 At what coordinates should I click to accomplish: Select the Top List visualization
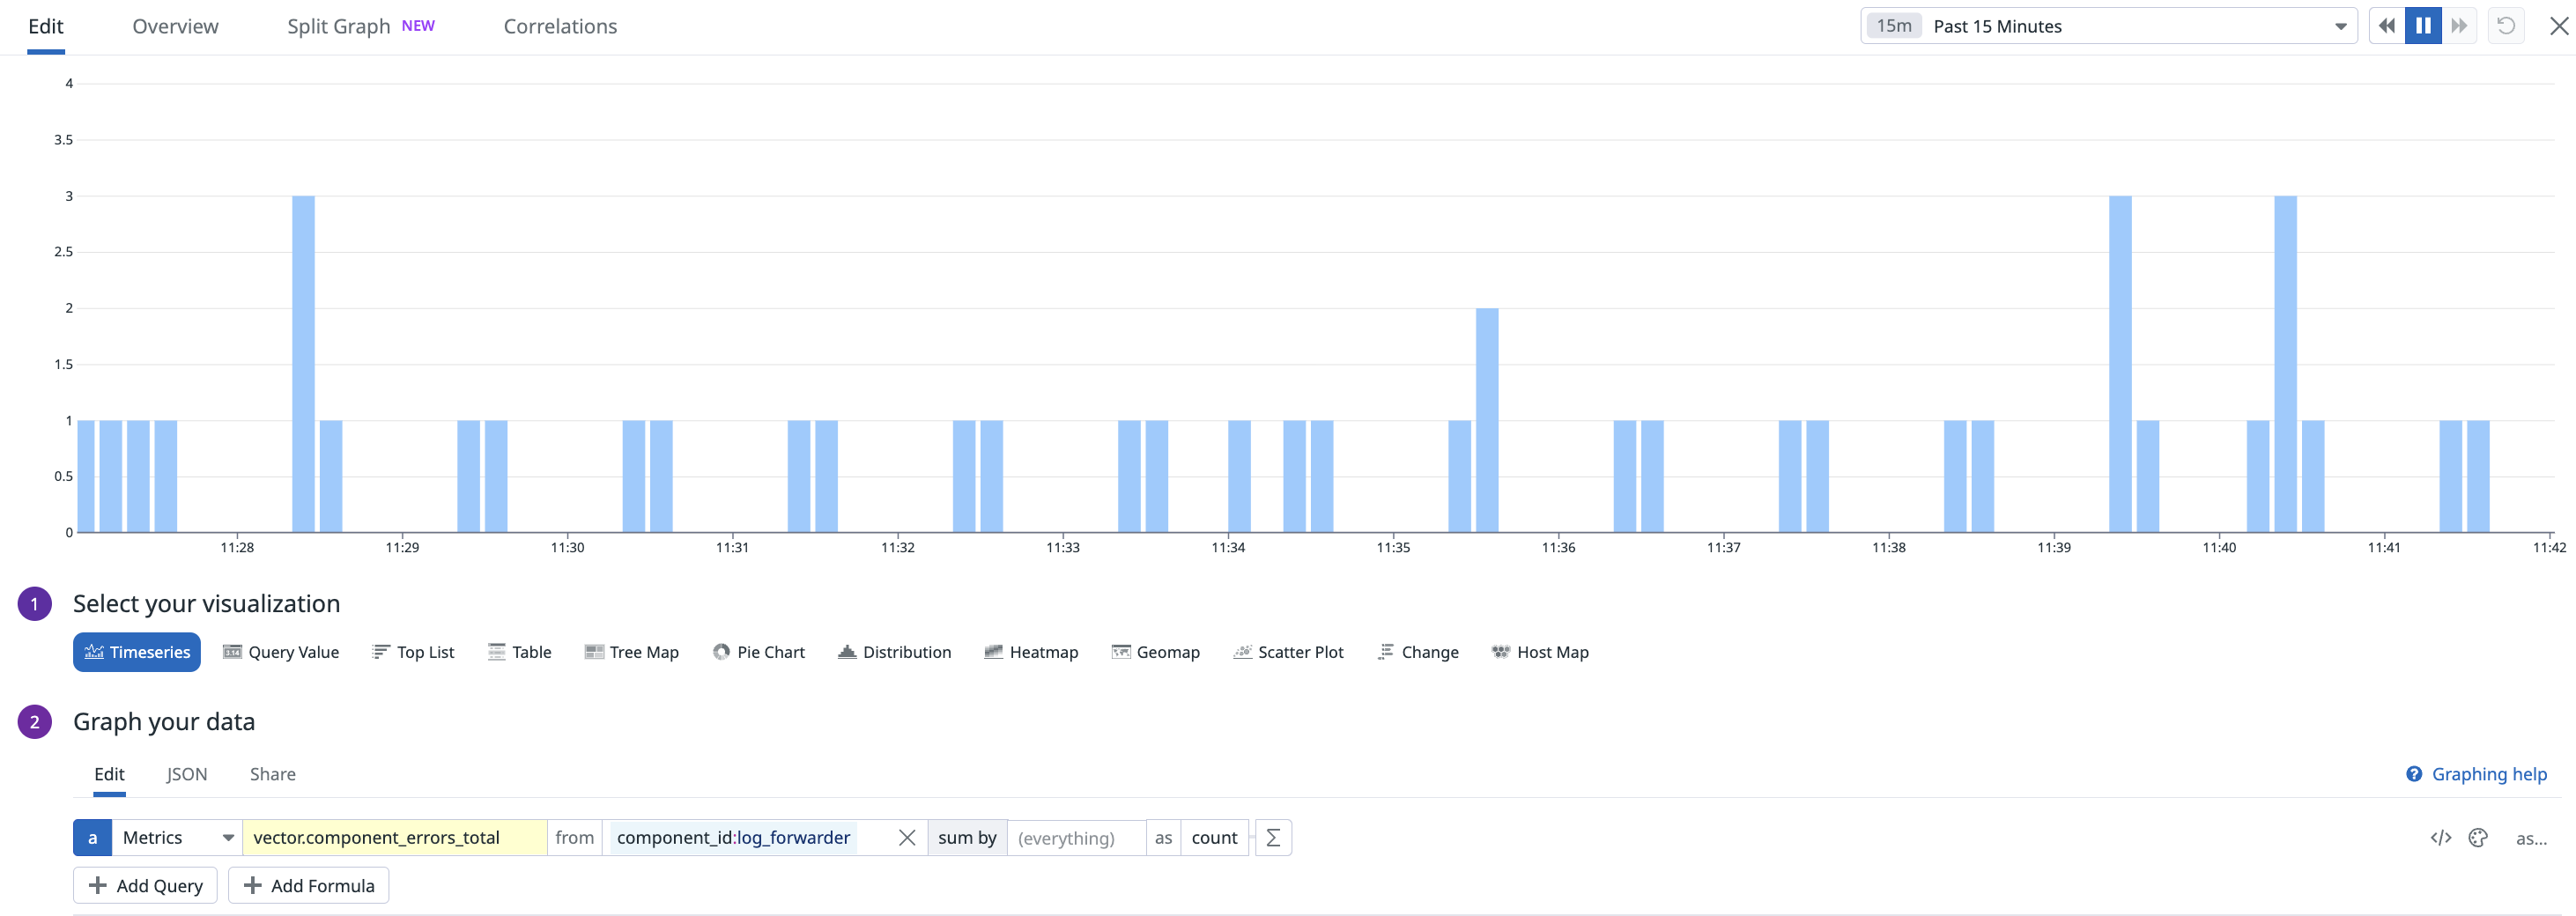pyautogui.click(x=412, y=652)
